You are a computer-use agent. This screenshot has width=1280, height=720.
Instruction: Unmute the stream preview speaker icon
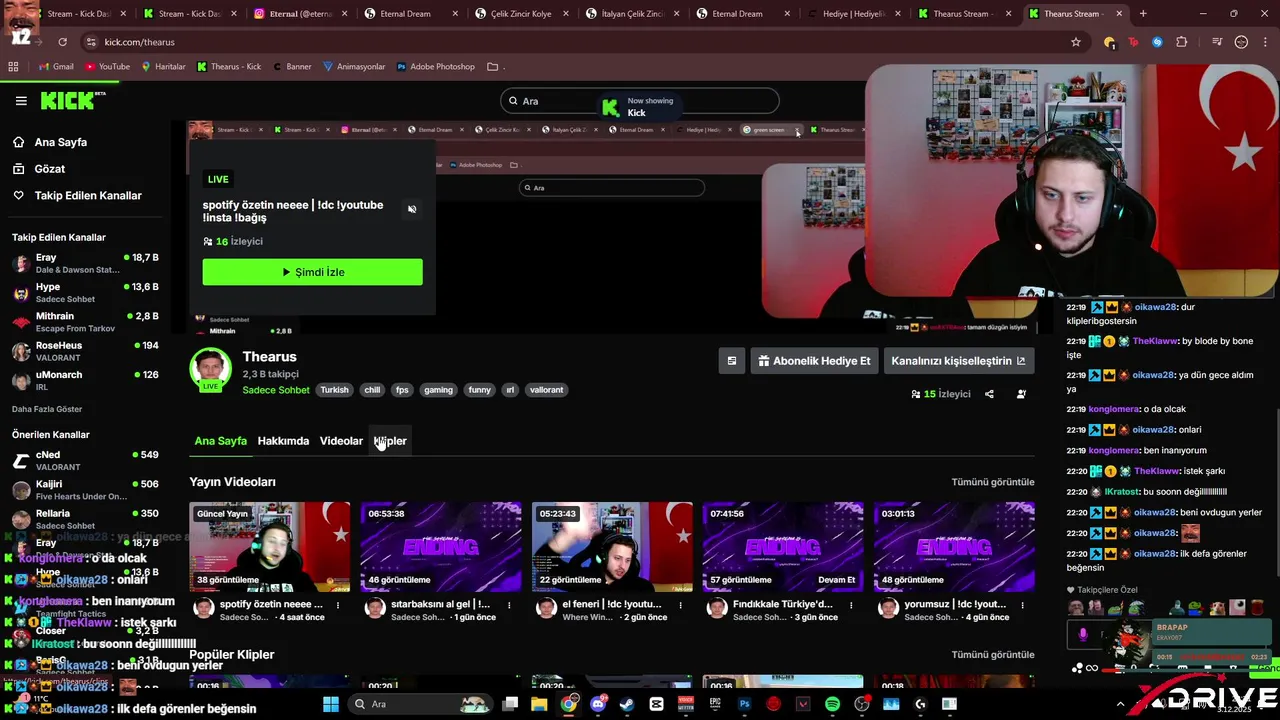click(x=412, y=209)
